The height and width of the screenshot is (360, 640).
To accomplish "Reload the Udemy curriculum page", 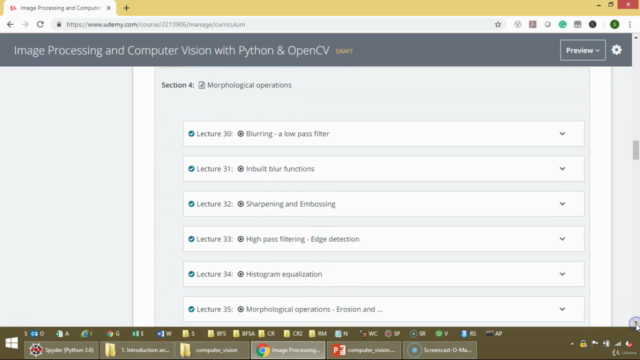I will (x=40, y=24).
